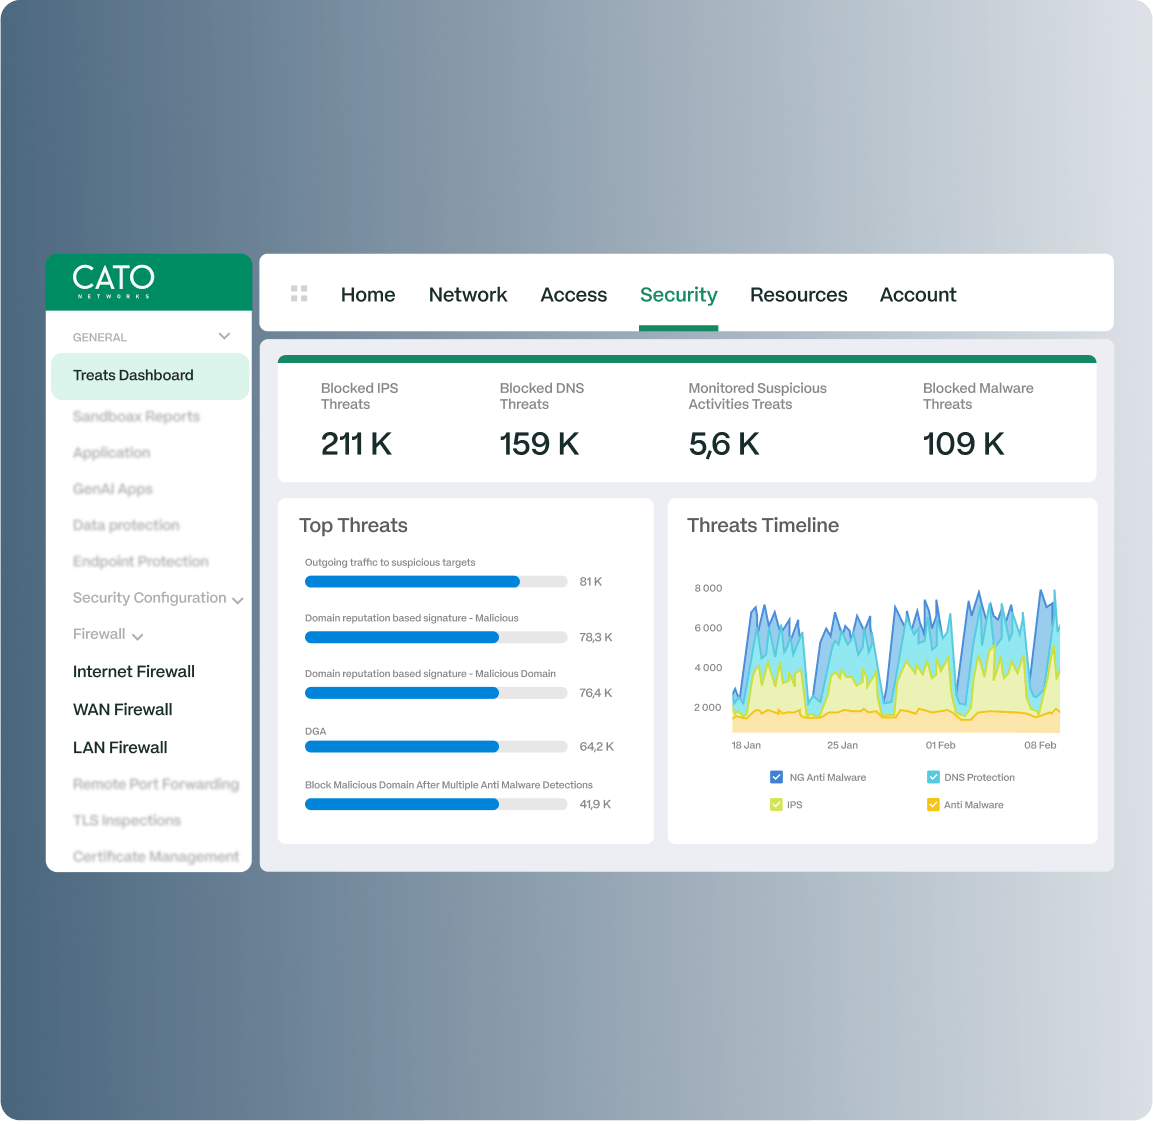
Task: Click the 78,3 K threat count
Action: 596,637
